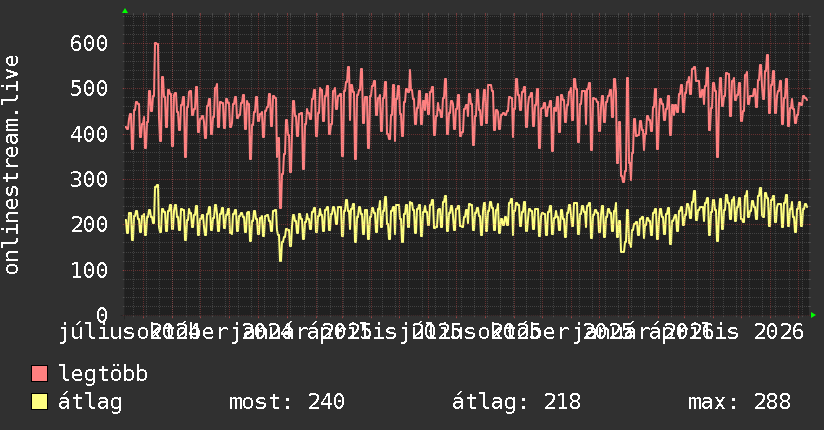The width and height of the screenshot is (824, 430).
Task: Click the red line's 600 peak
Action: pyautogui.click(x=156, y=44)
